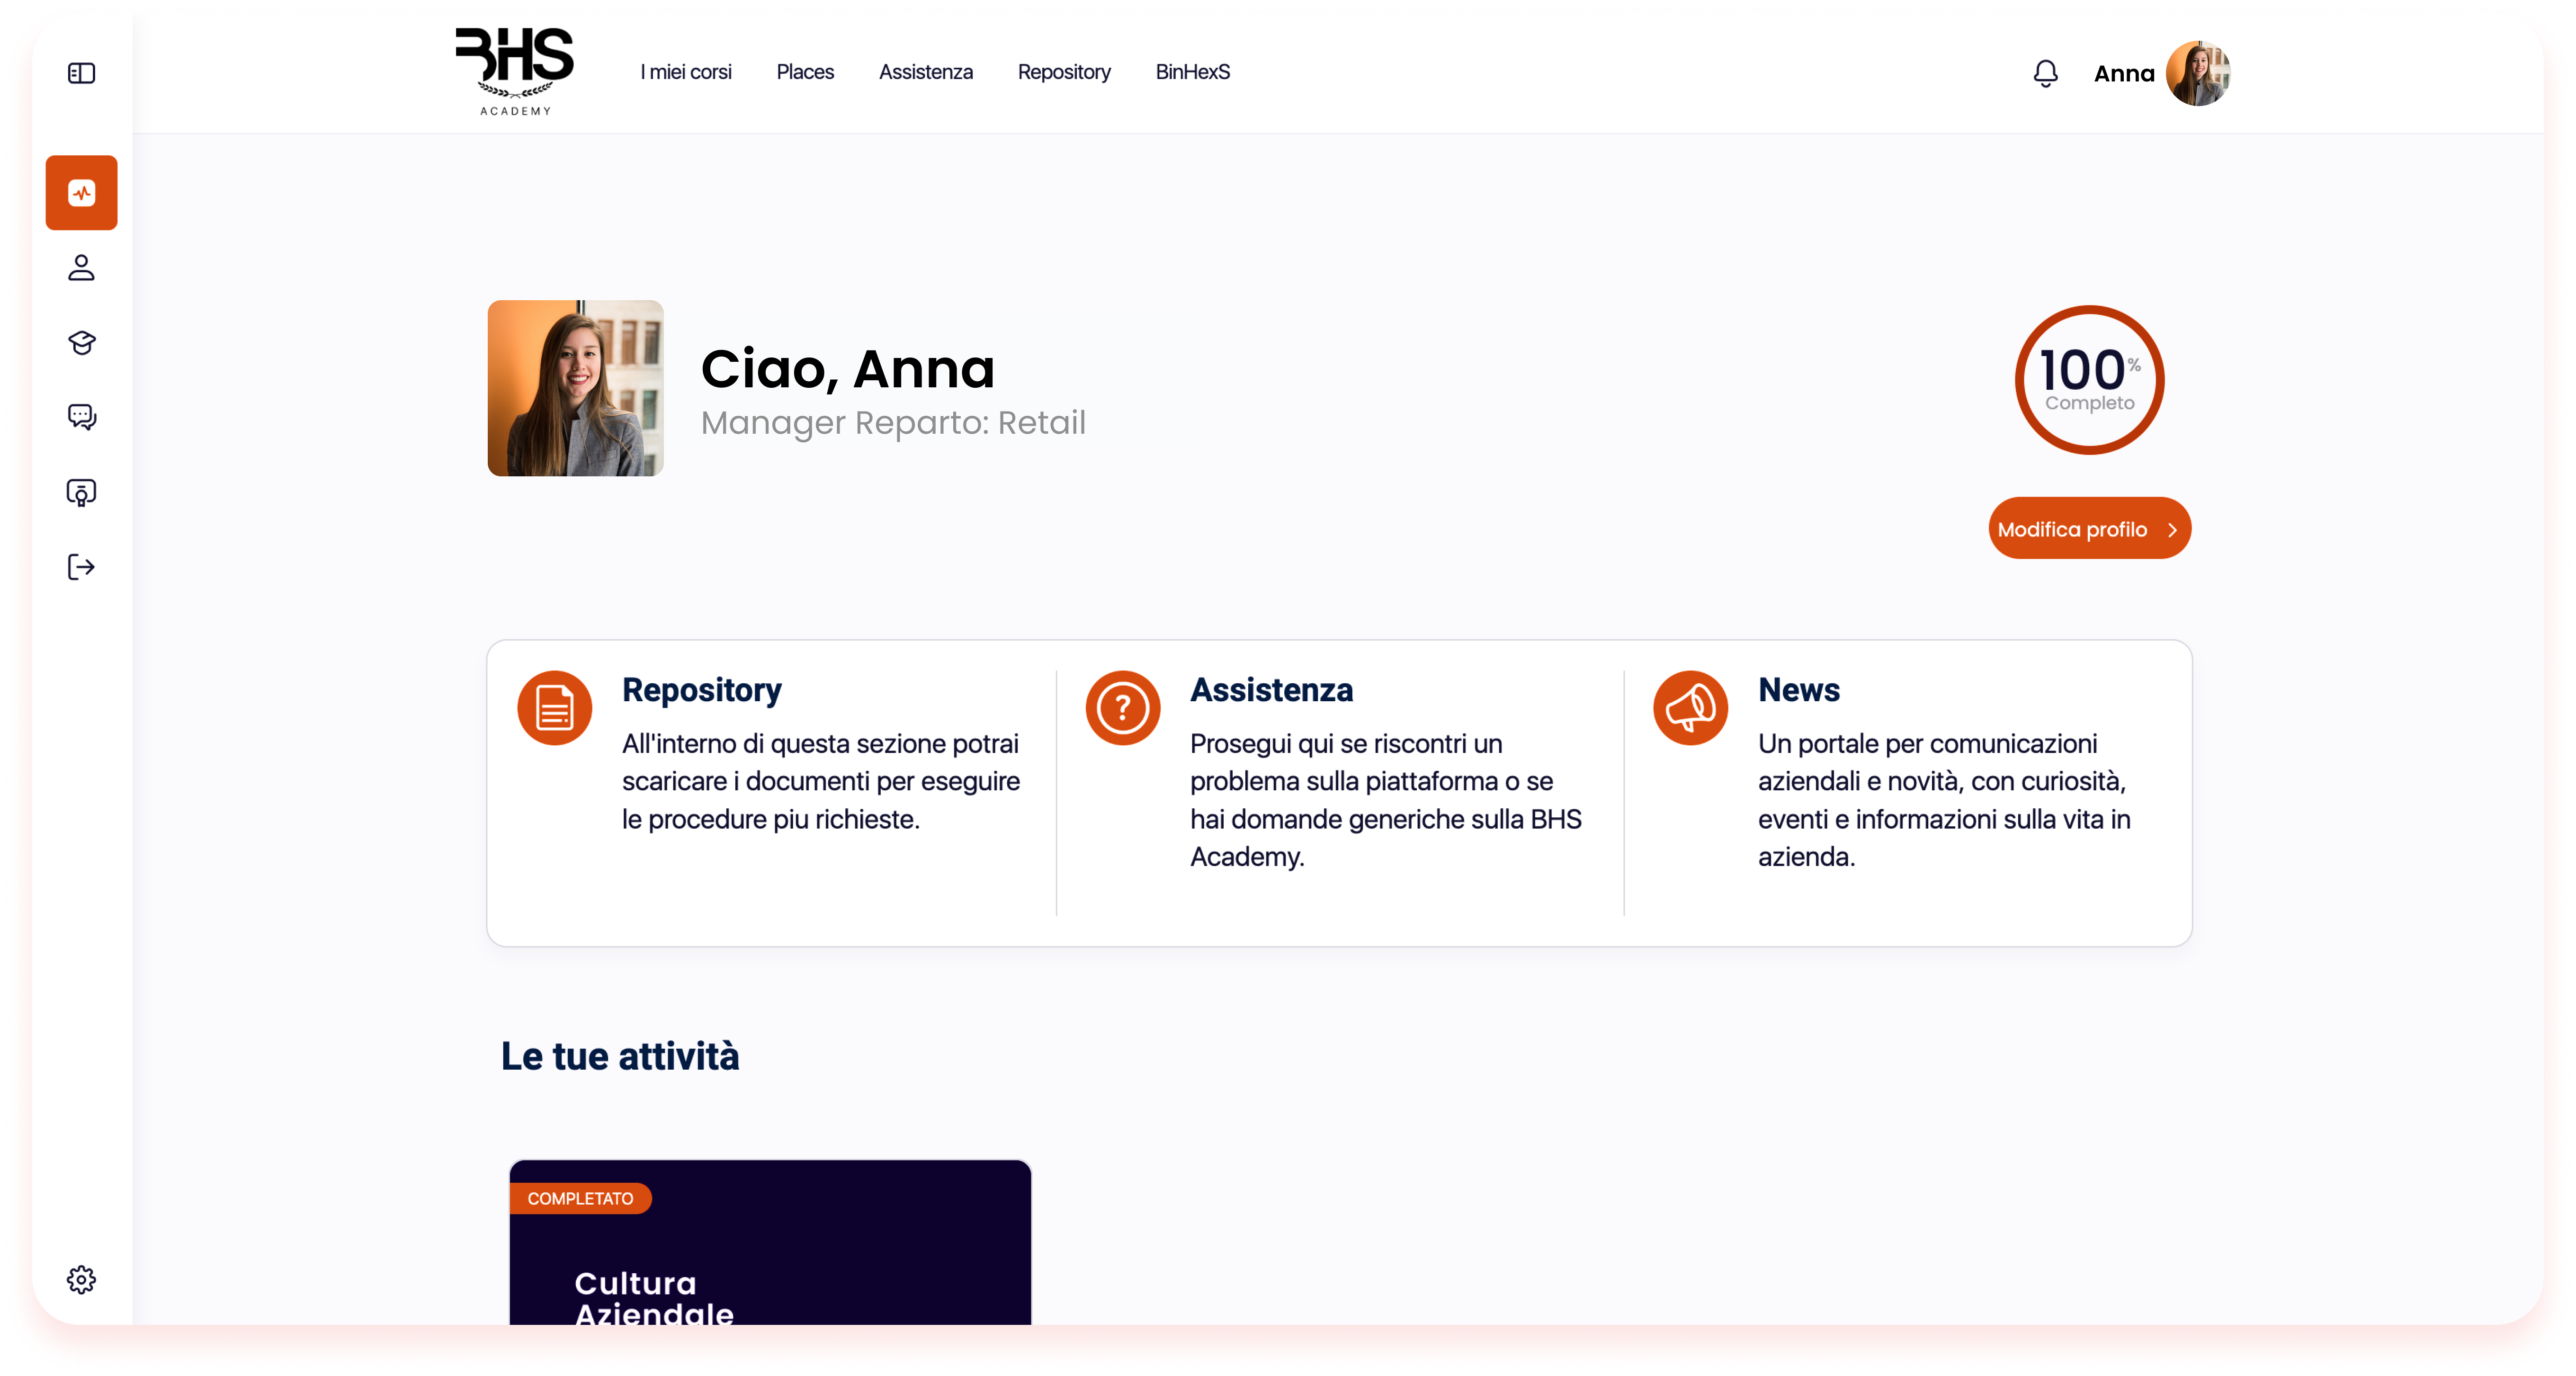2576x1376 pixels.
Task: Go to Places in top navigation
Action: click(804, 72)
